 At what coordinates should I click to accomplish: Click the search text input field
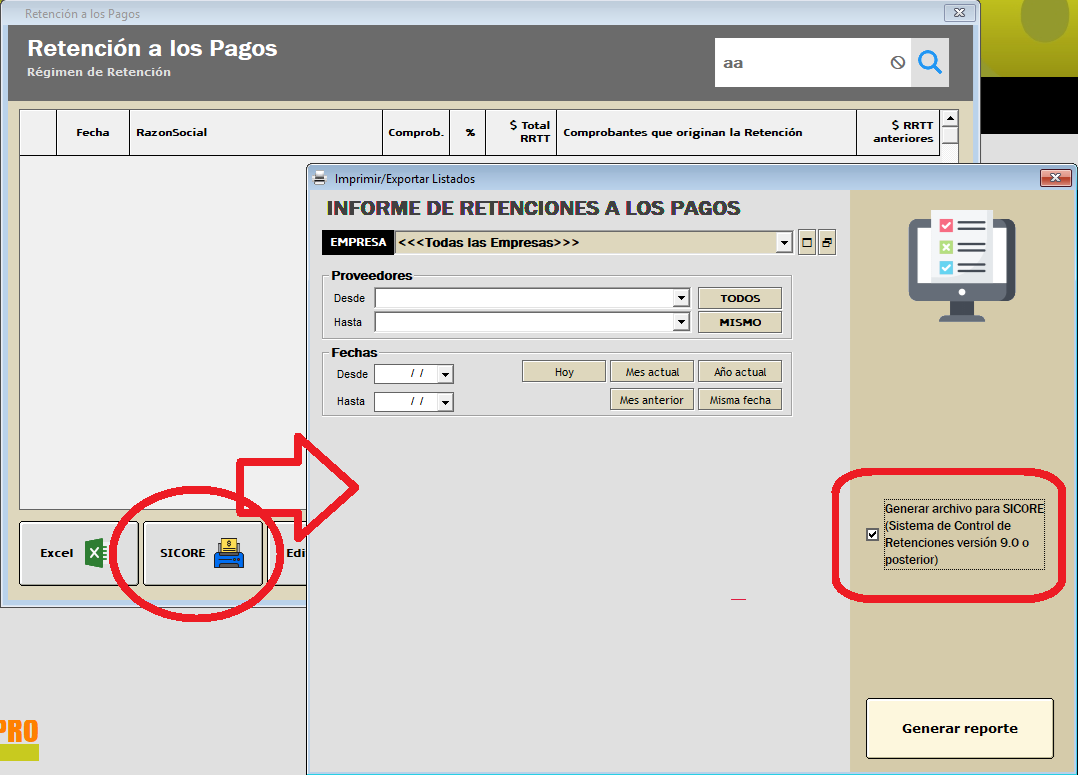(800, 63)
